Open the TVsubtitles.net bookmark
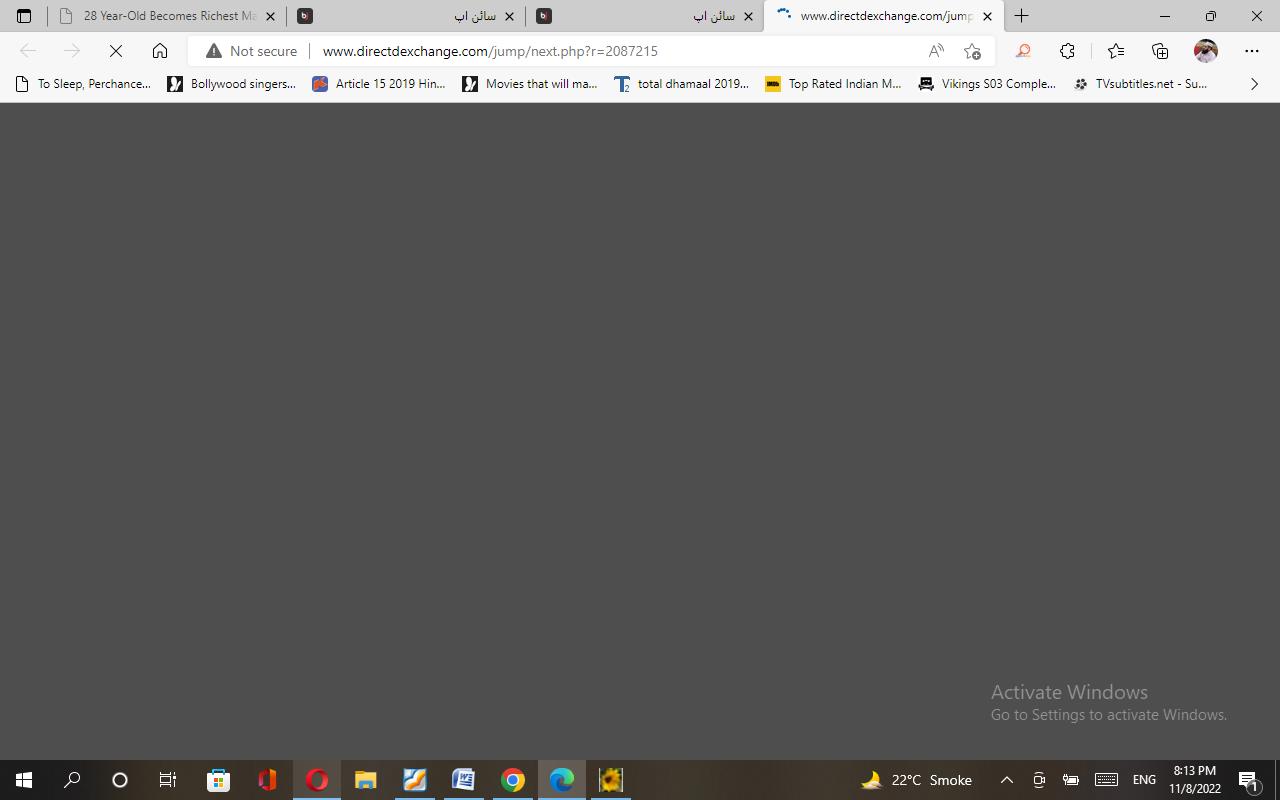This screenshot has height=800, width=1280. pyautogui.click(x=1140, y=84)
